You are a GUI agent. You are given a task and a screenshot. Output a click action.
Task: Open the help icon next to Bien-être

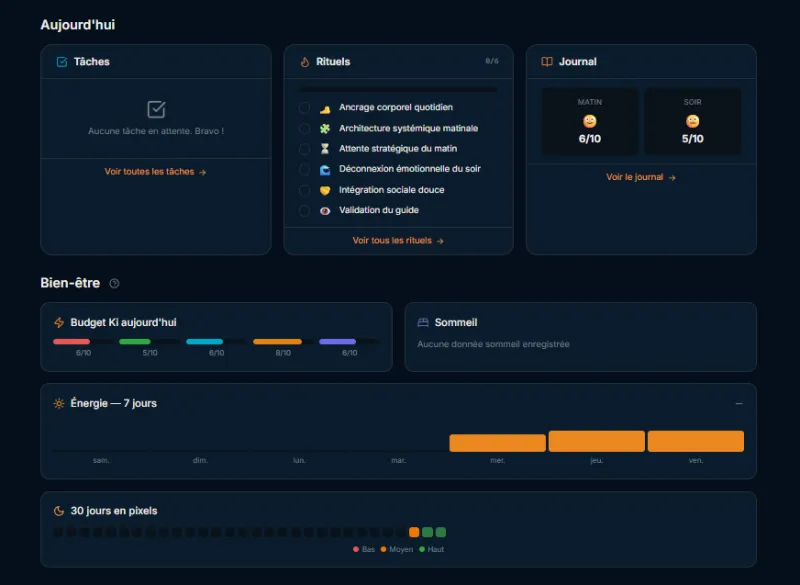(x=114, y=283)
